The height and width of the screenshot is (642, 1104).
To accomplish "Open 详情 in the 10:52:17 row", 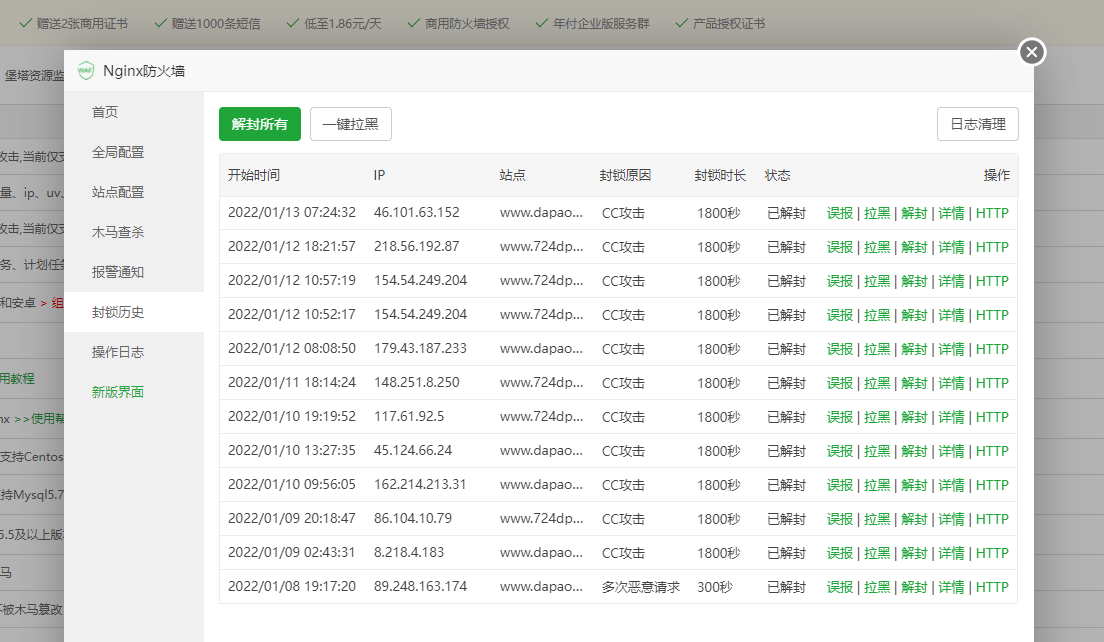I will point(951,315).
